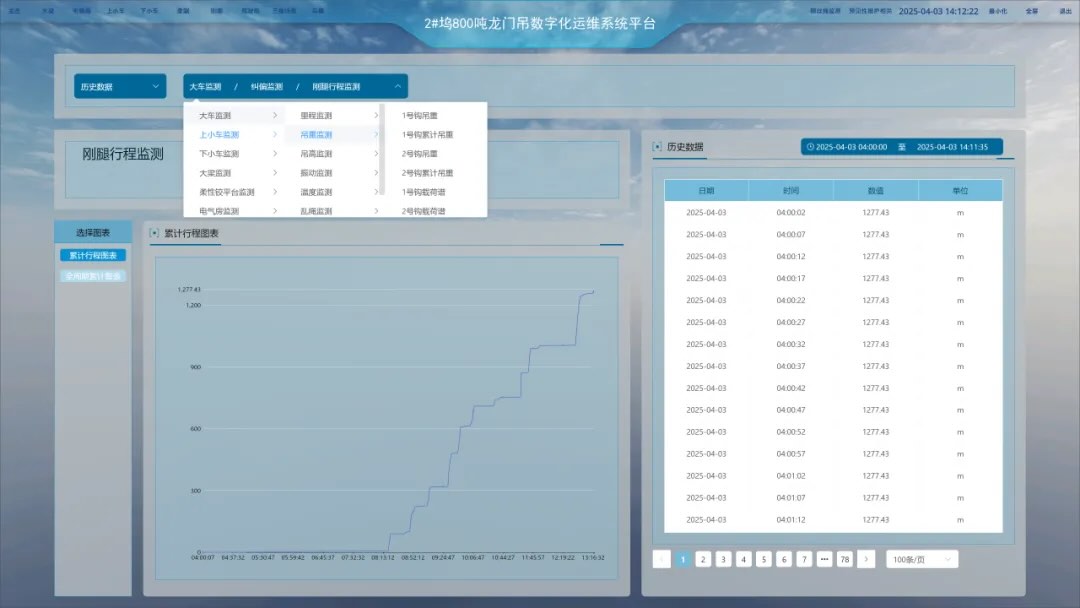1080x608 pixels.
Task: Set the start time 2025-04-03 04:00:00 field
Action: click(x=851, y=147)
